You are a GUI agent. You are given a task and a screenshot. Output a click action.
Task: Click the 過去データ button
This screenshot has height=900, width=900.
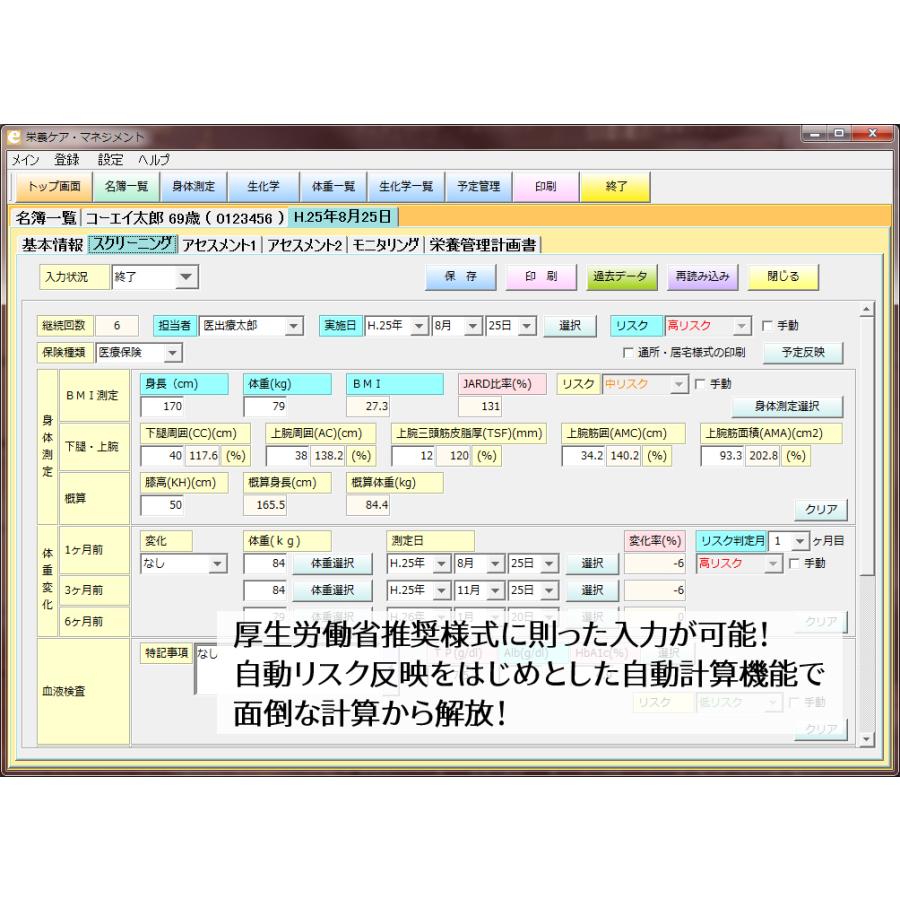tap(620, 276)
